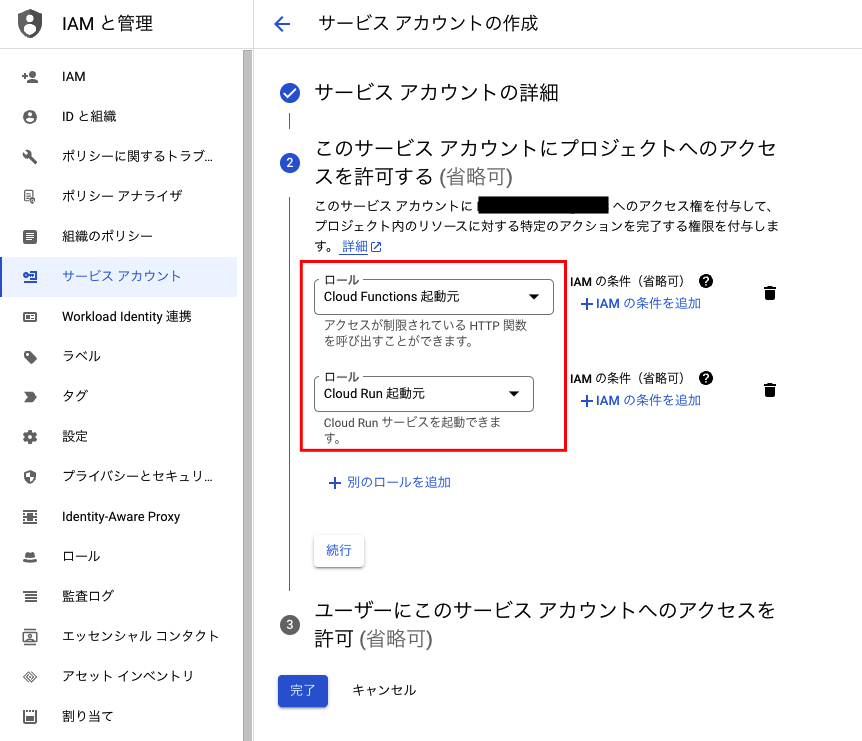This screenshot has width=862, height=741.
Task: Expand step 3 user access section
Action: click(x=544, y=624)
